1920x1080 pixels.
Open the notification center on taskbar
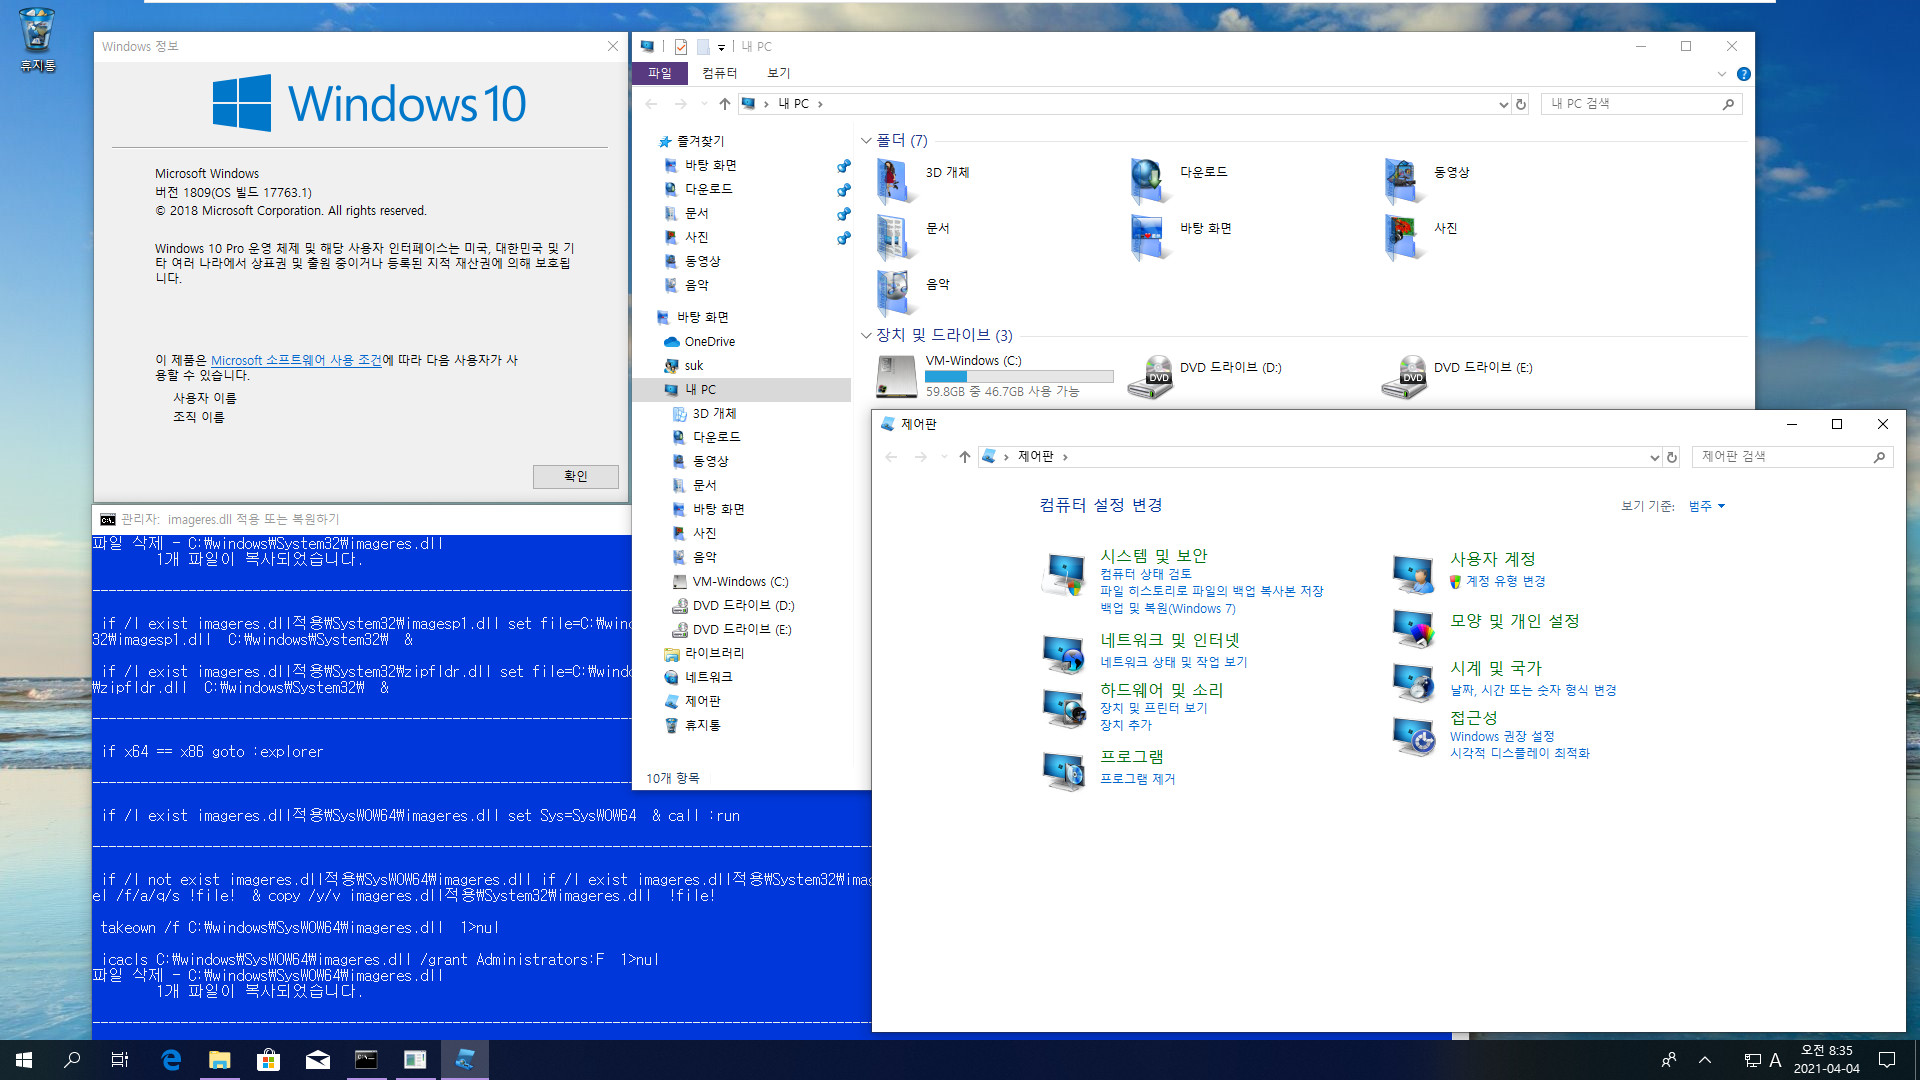(x=1887, y=1060)
